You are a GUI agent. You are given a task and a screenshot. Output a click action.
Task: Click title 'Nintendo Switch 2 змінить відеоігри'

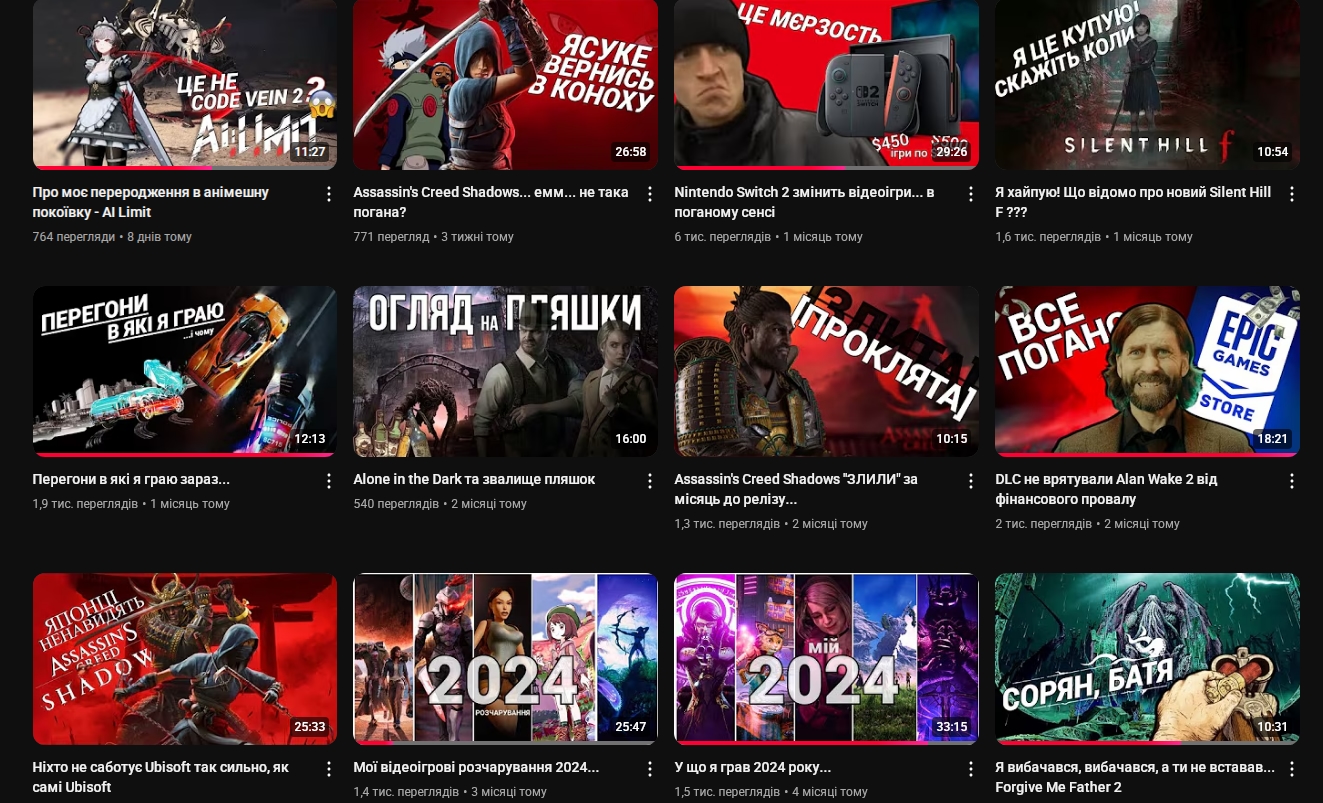(804, 202)
